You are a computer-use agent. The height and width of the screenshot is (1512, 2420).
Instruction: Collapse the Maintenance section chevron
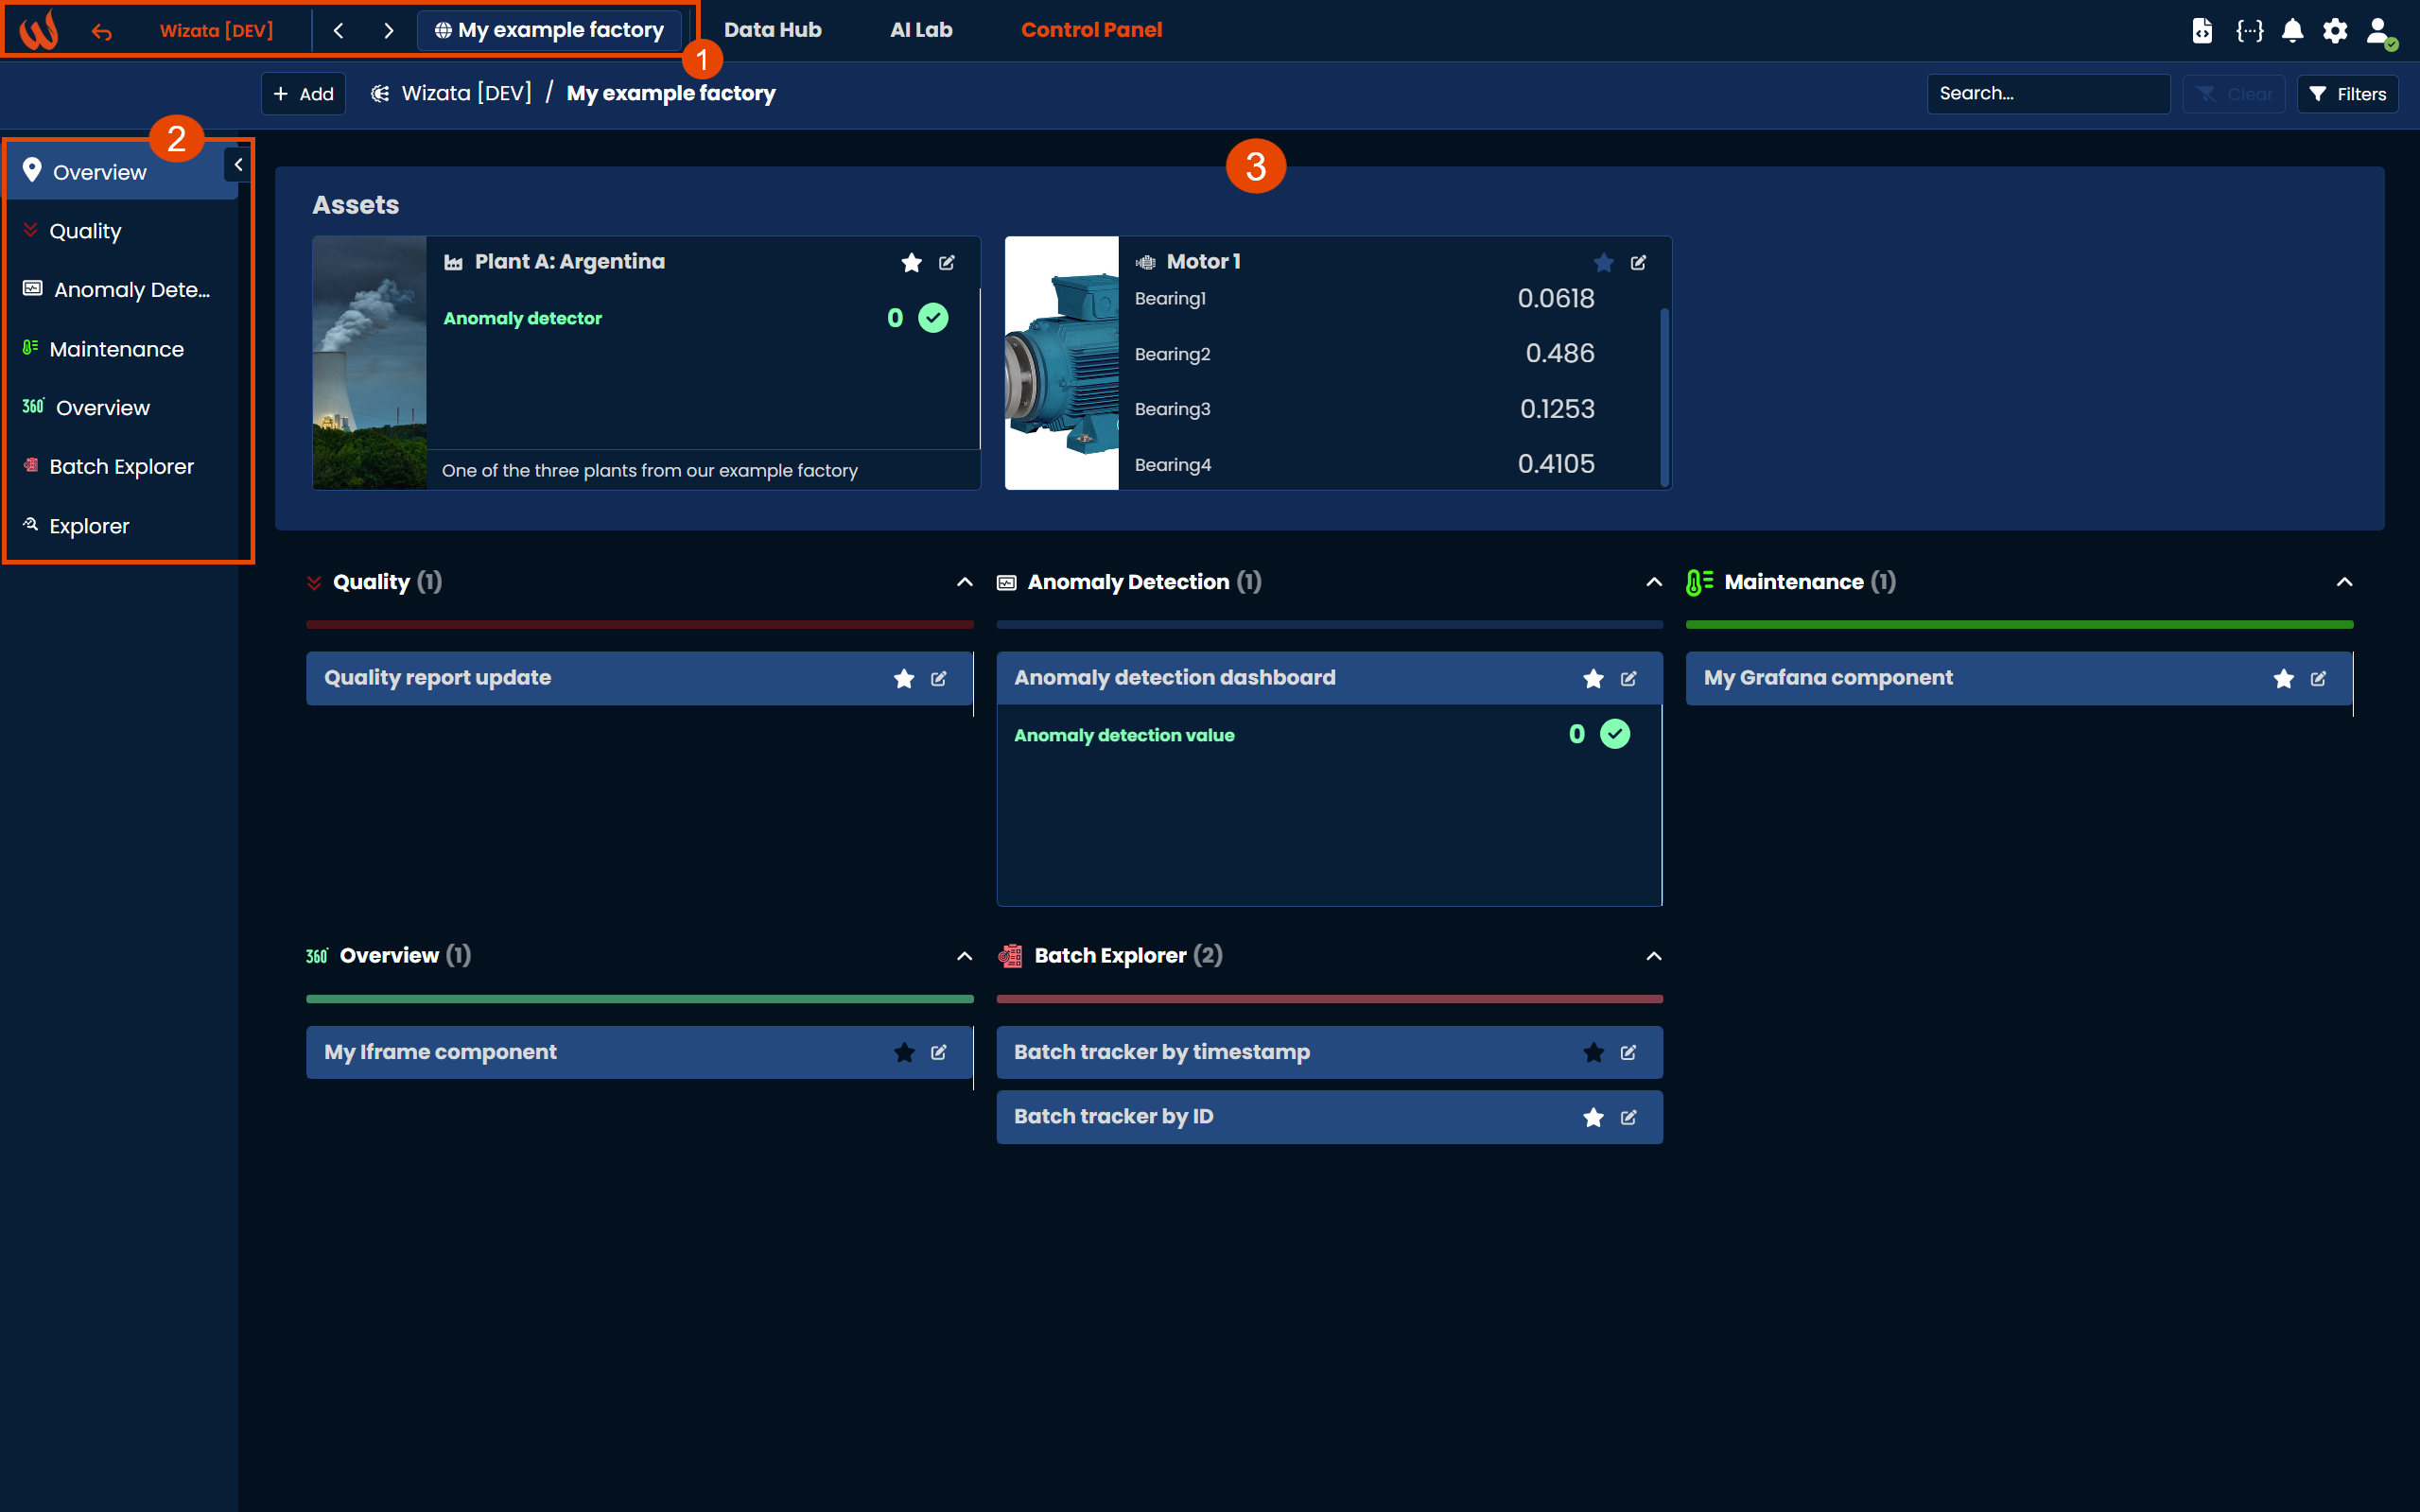(x=2343, y=582)
